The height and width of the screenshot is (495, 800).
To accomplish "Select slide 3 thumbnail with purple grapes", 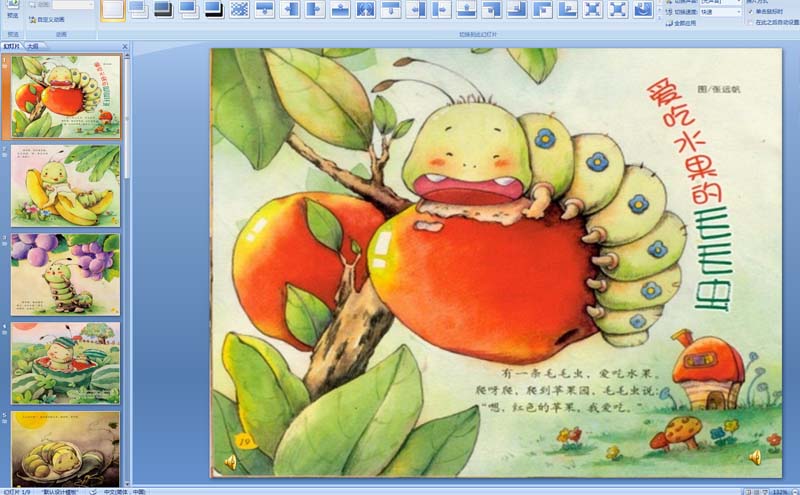I will tap(66, 275).
